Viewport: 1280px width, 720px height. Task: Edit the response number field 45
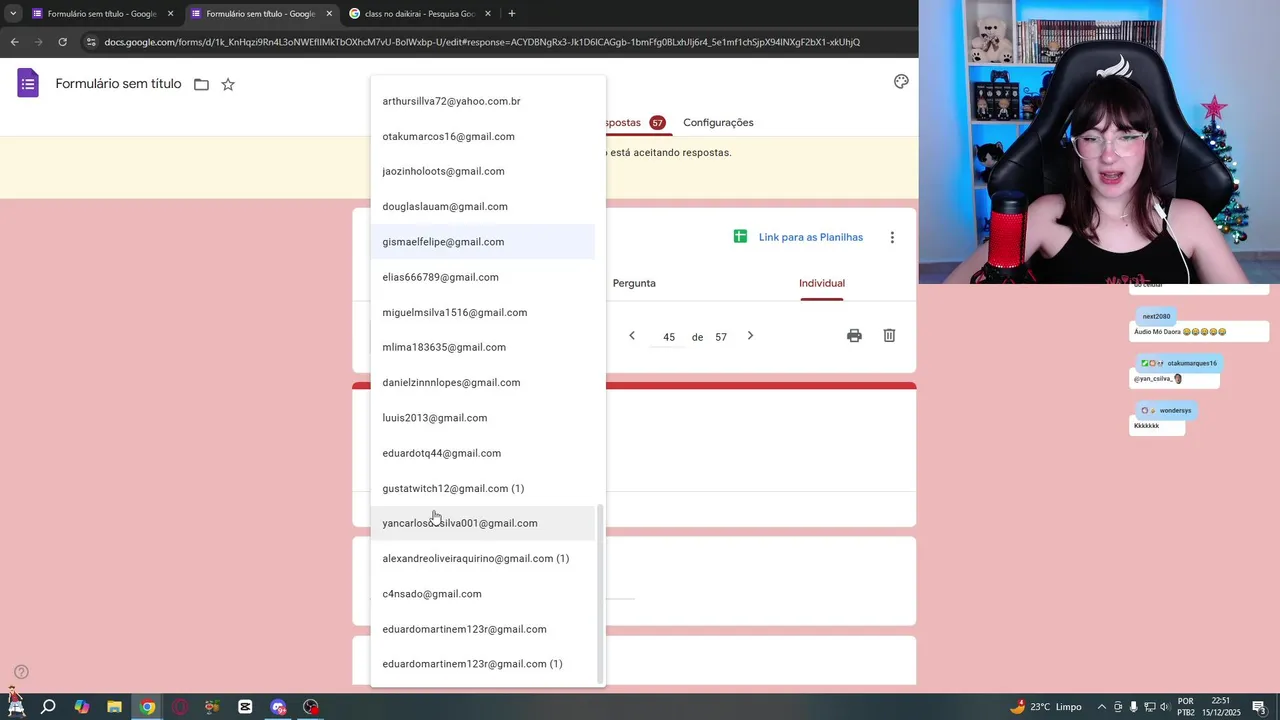(669, 337)
